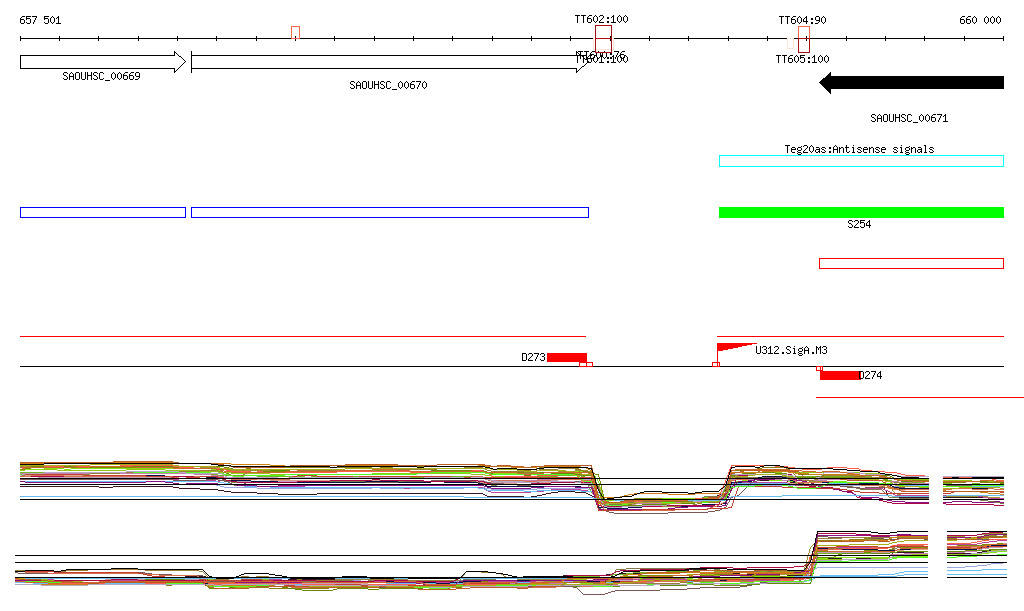
Task: Click the TT604:90 text label
Action: (x=803, y=20)
